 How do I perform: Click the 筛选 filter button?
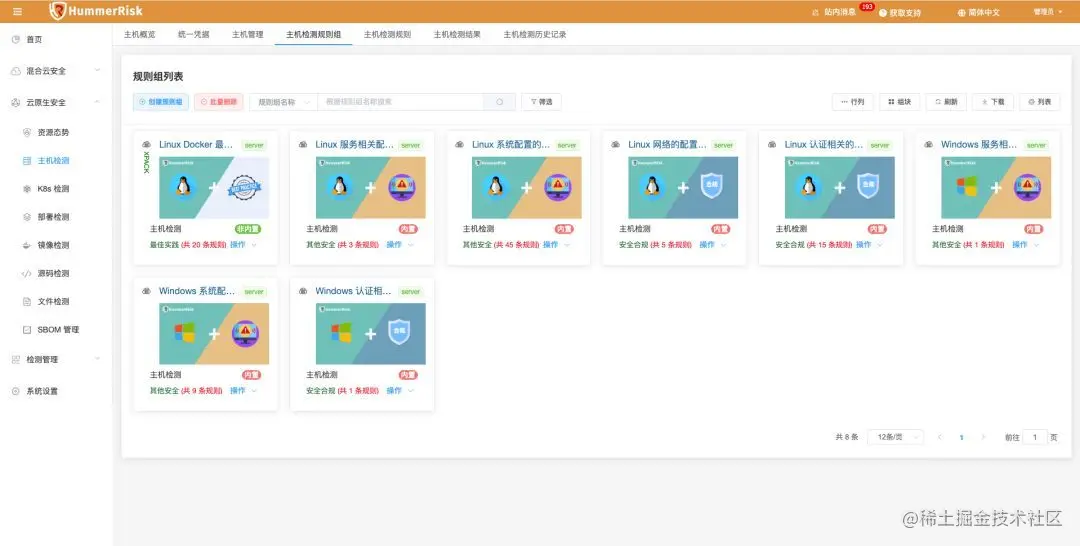[x=541, y=102]
